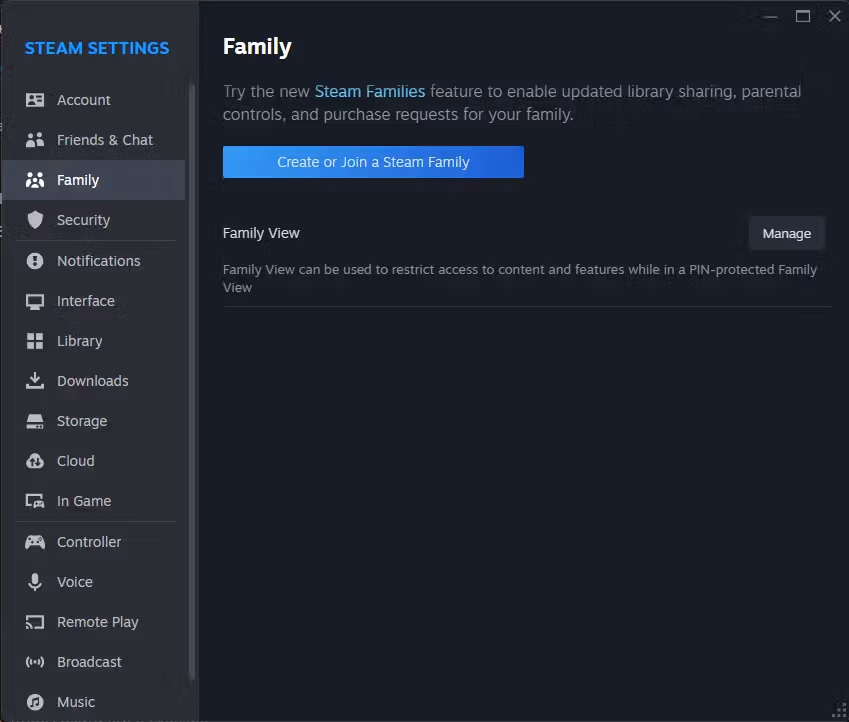849x722 pixels.
Task: Manage Family View settings
Action: 786,233
